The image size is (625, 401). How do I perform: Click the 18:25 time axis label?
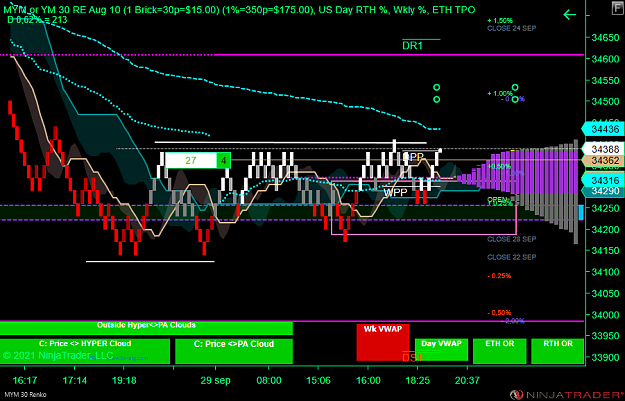418,380
